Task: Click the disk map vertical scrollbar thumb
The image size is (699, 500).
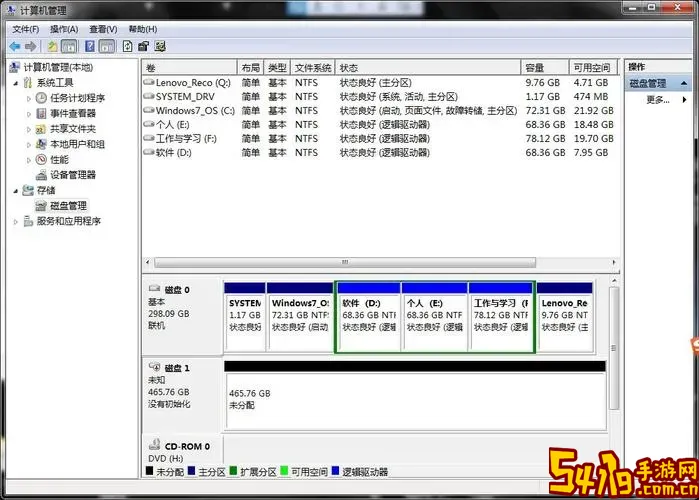Action: 614,348
